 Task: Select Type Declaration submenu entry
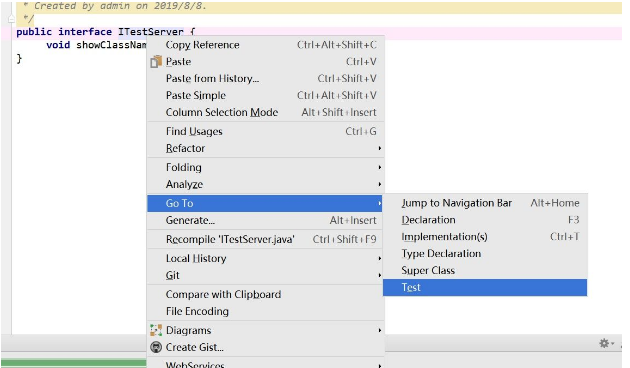coord(485,254)
